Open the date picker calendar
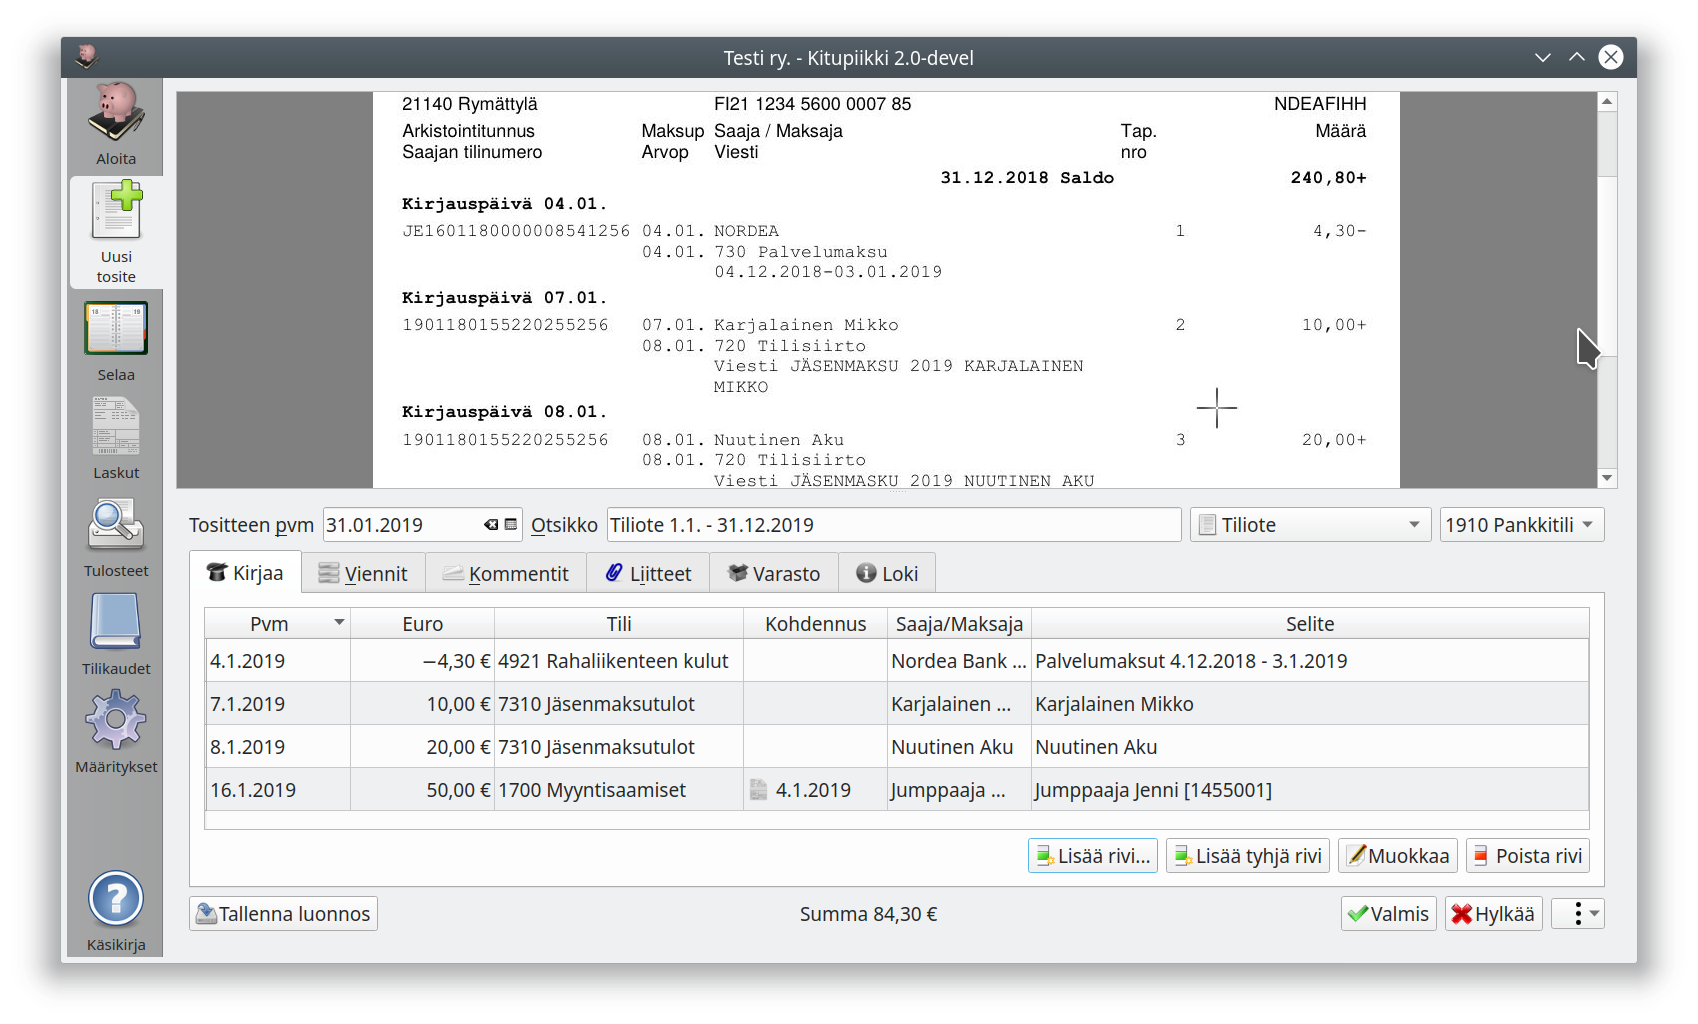Screen dimensions: 1698x1024 click(x=511, y=525)
